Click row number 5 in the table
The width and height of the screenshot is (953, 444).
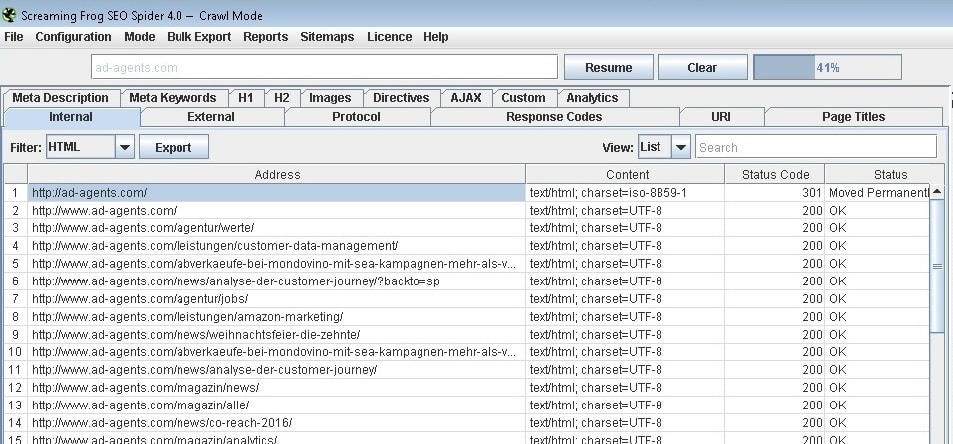tap(16, 264)
